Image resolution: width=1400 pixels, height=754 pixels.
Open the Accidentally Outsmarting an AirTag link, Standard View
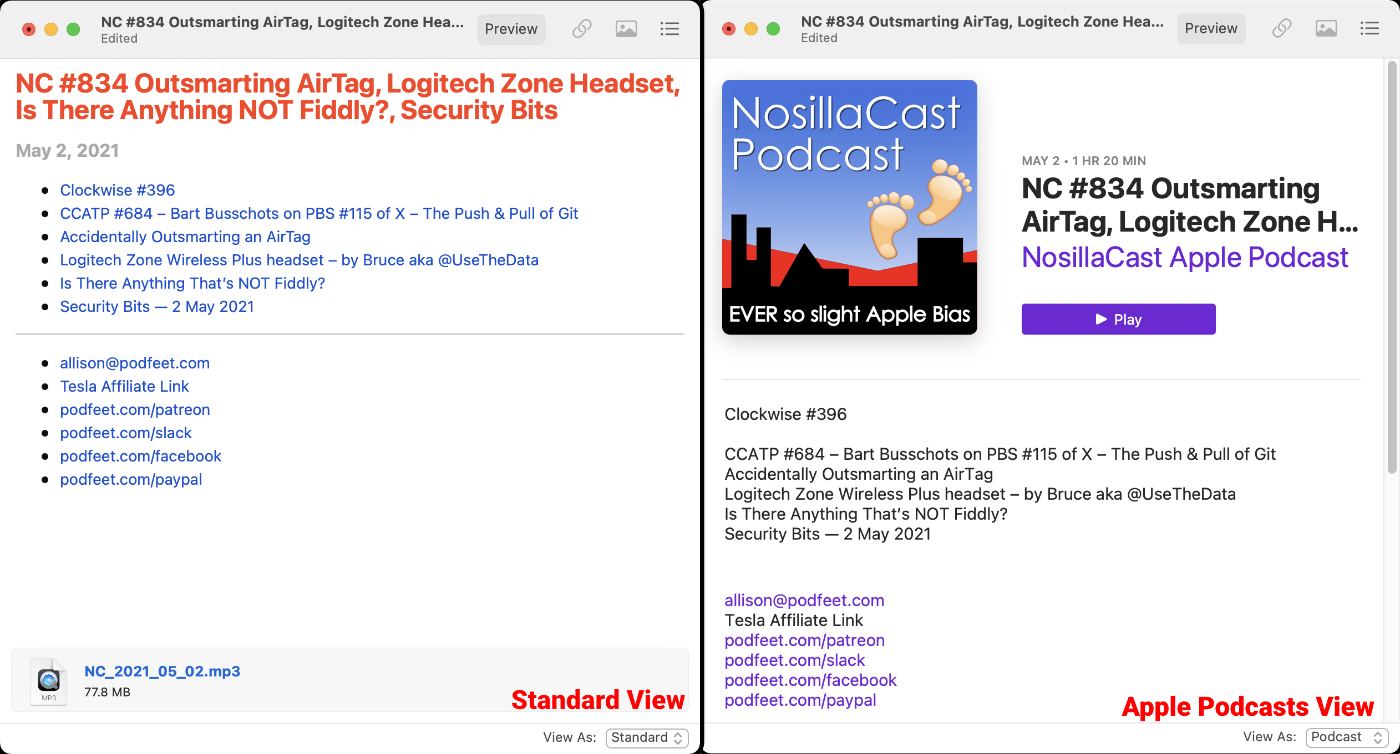185,237
